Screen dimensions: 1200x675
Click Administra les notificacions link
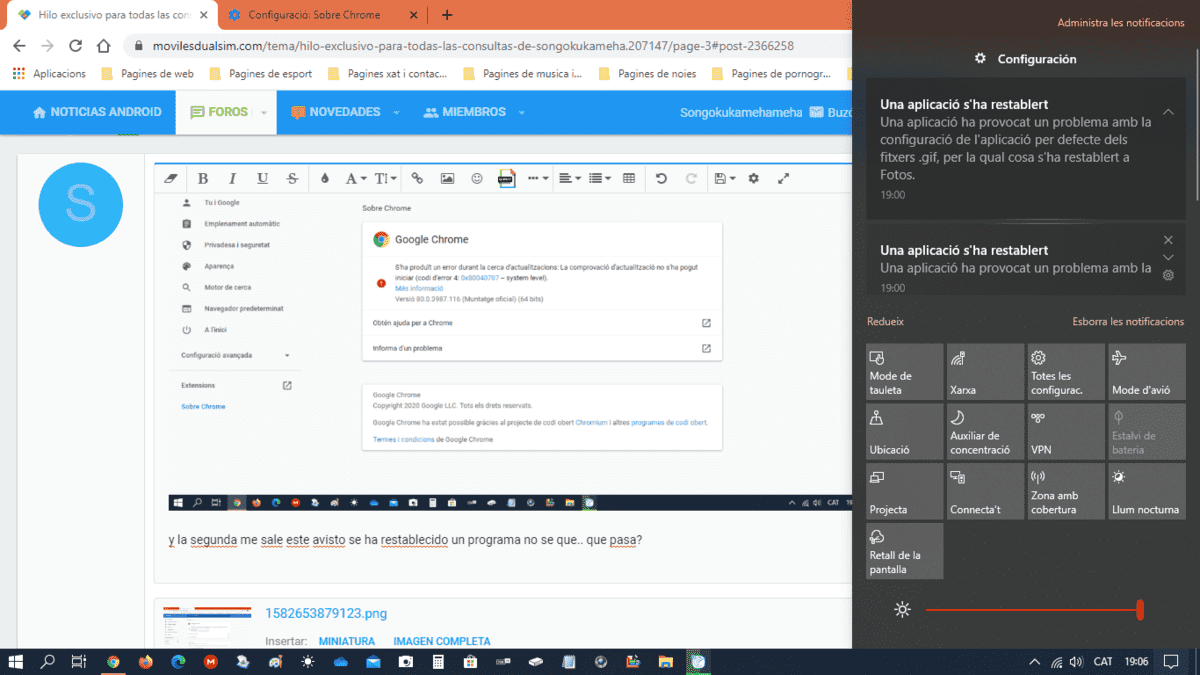1120,22
